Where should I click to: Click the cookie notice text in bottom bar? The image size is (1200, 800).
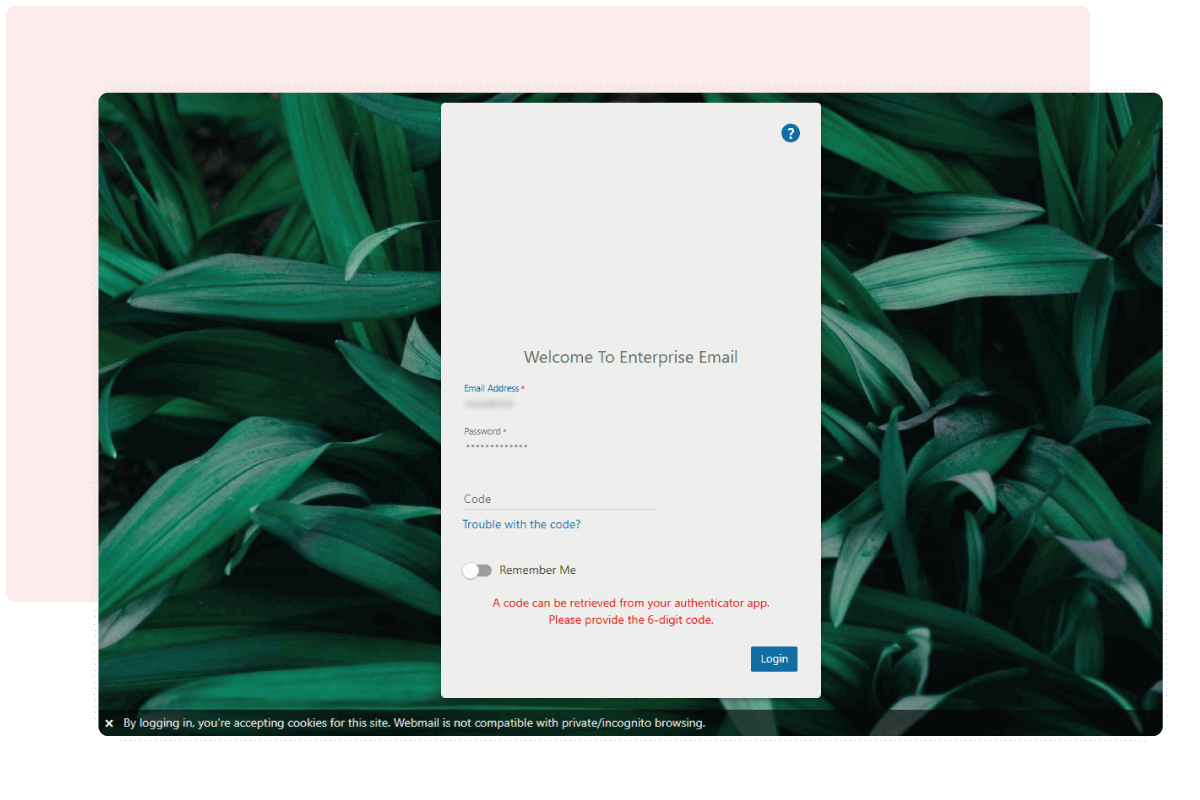coord(414,723)
